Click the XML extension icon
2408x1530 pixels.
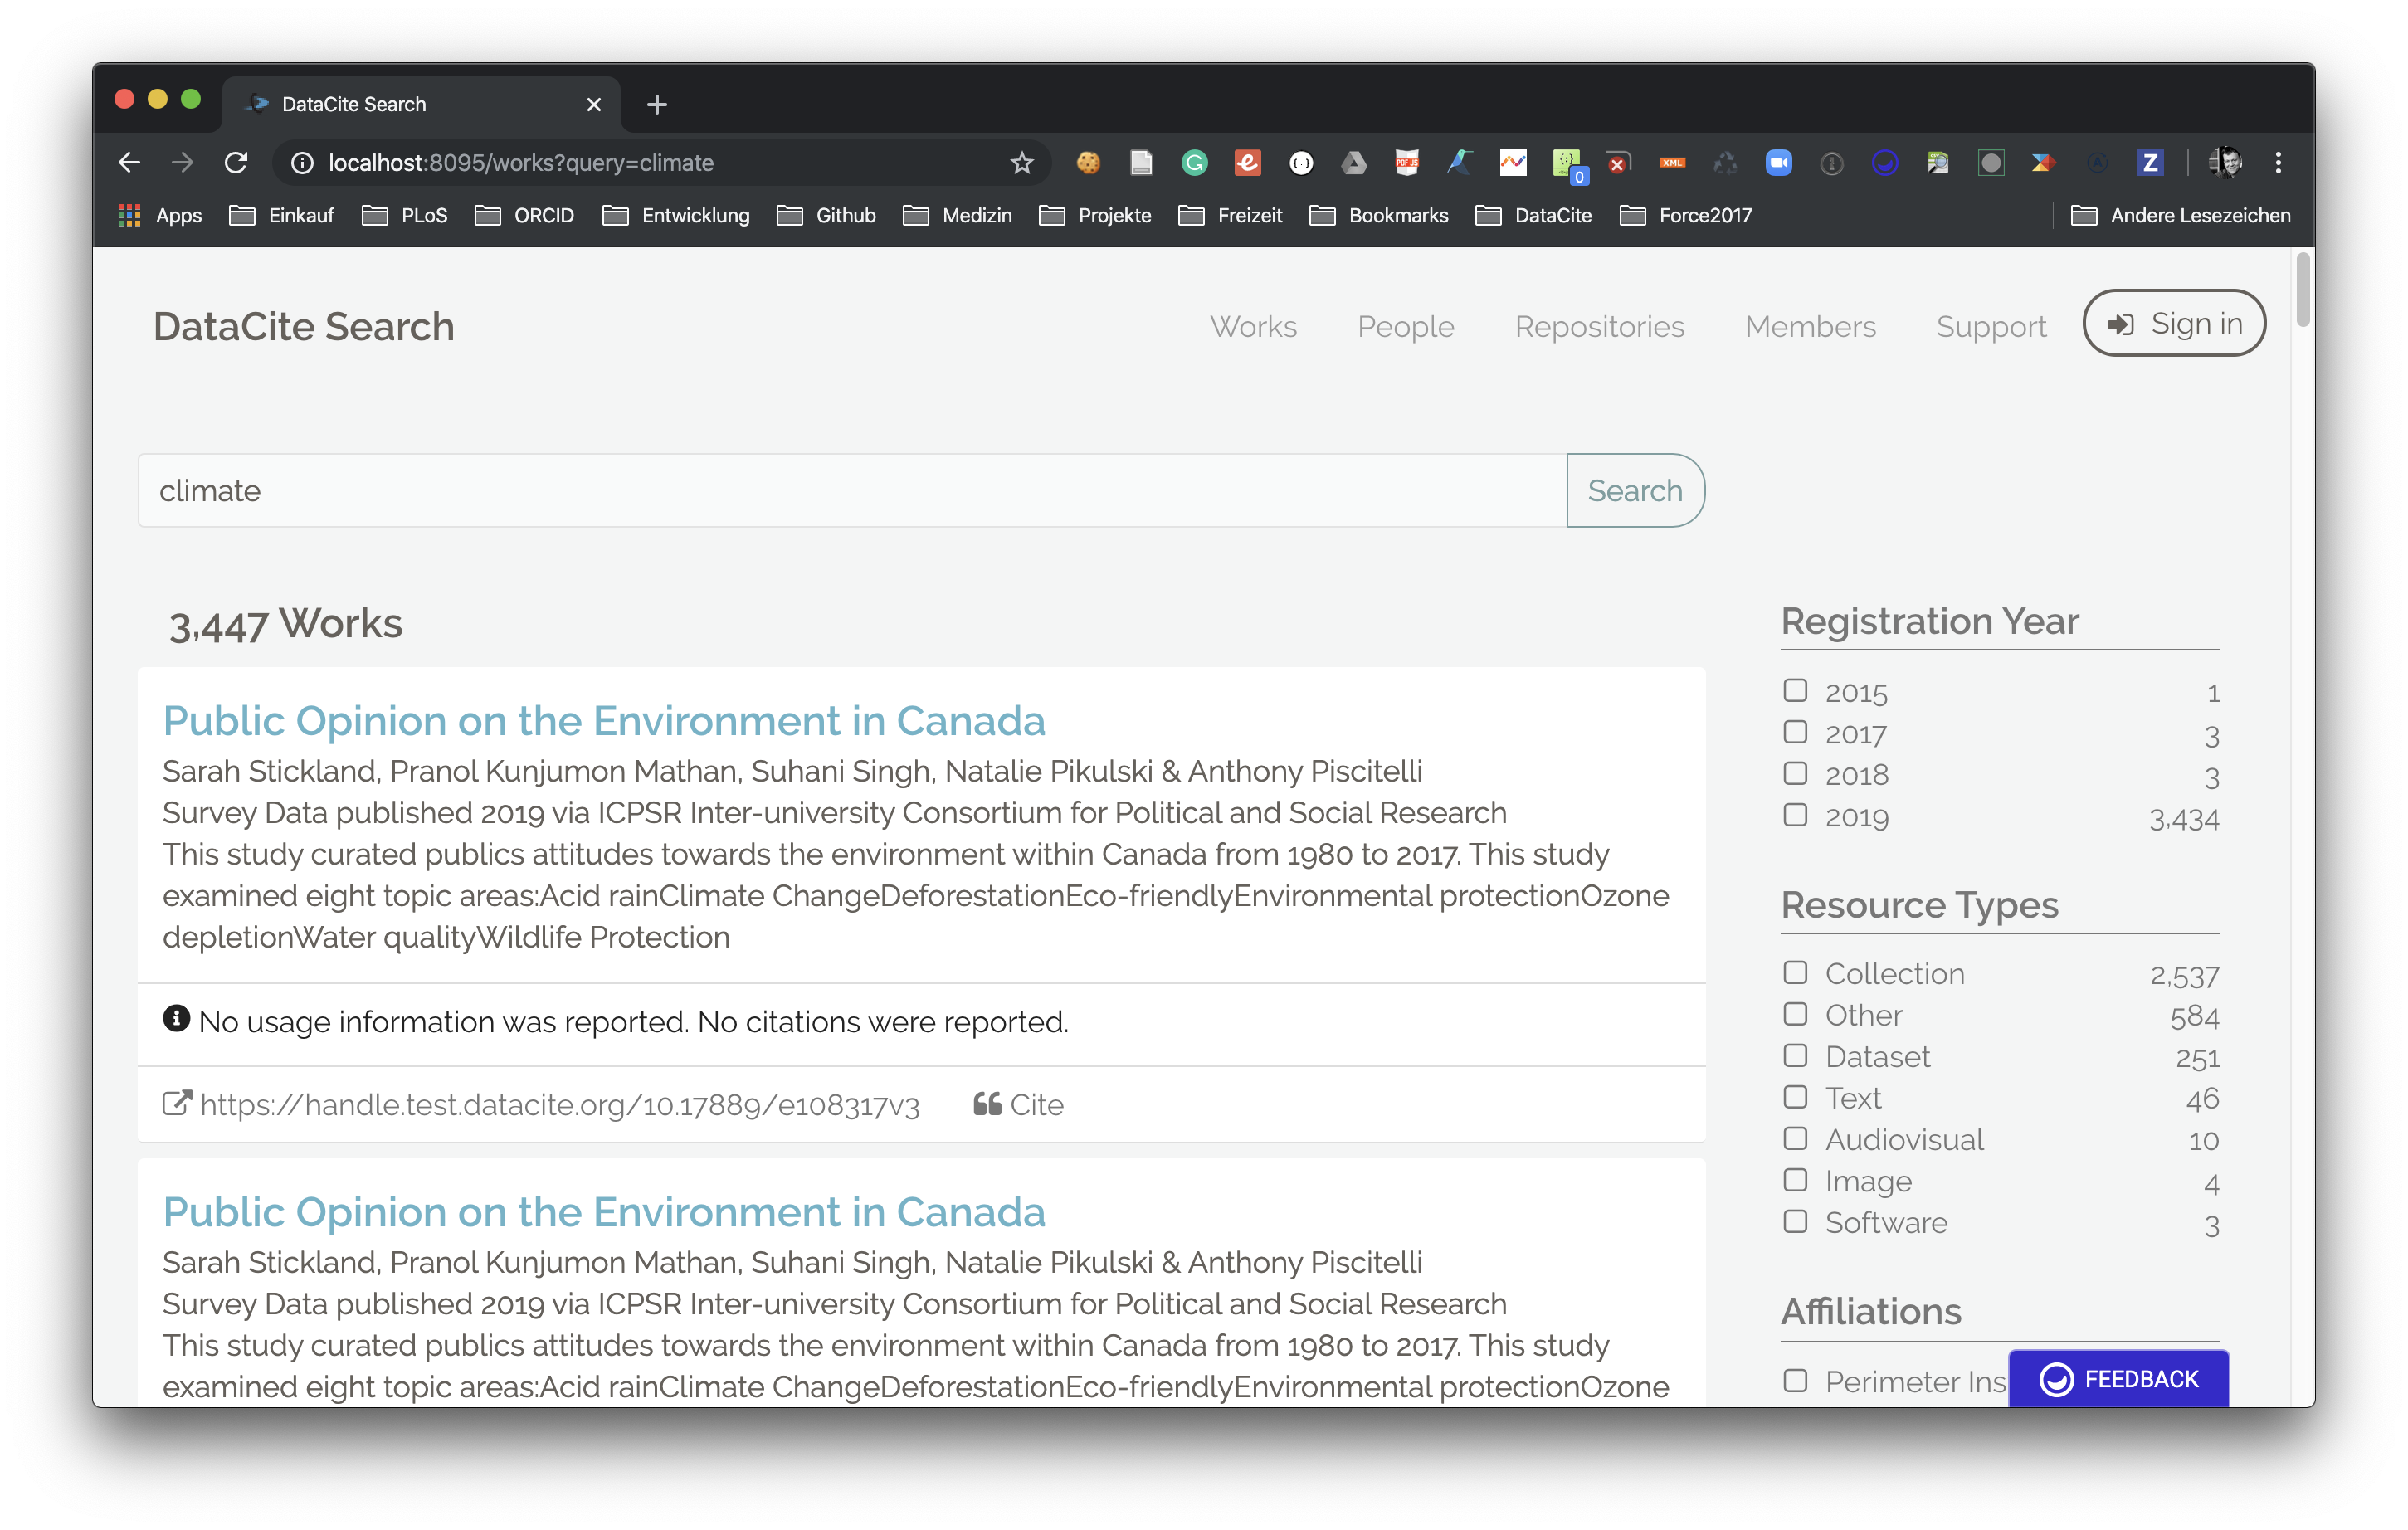(x=1672, y=163)
